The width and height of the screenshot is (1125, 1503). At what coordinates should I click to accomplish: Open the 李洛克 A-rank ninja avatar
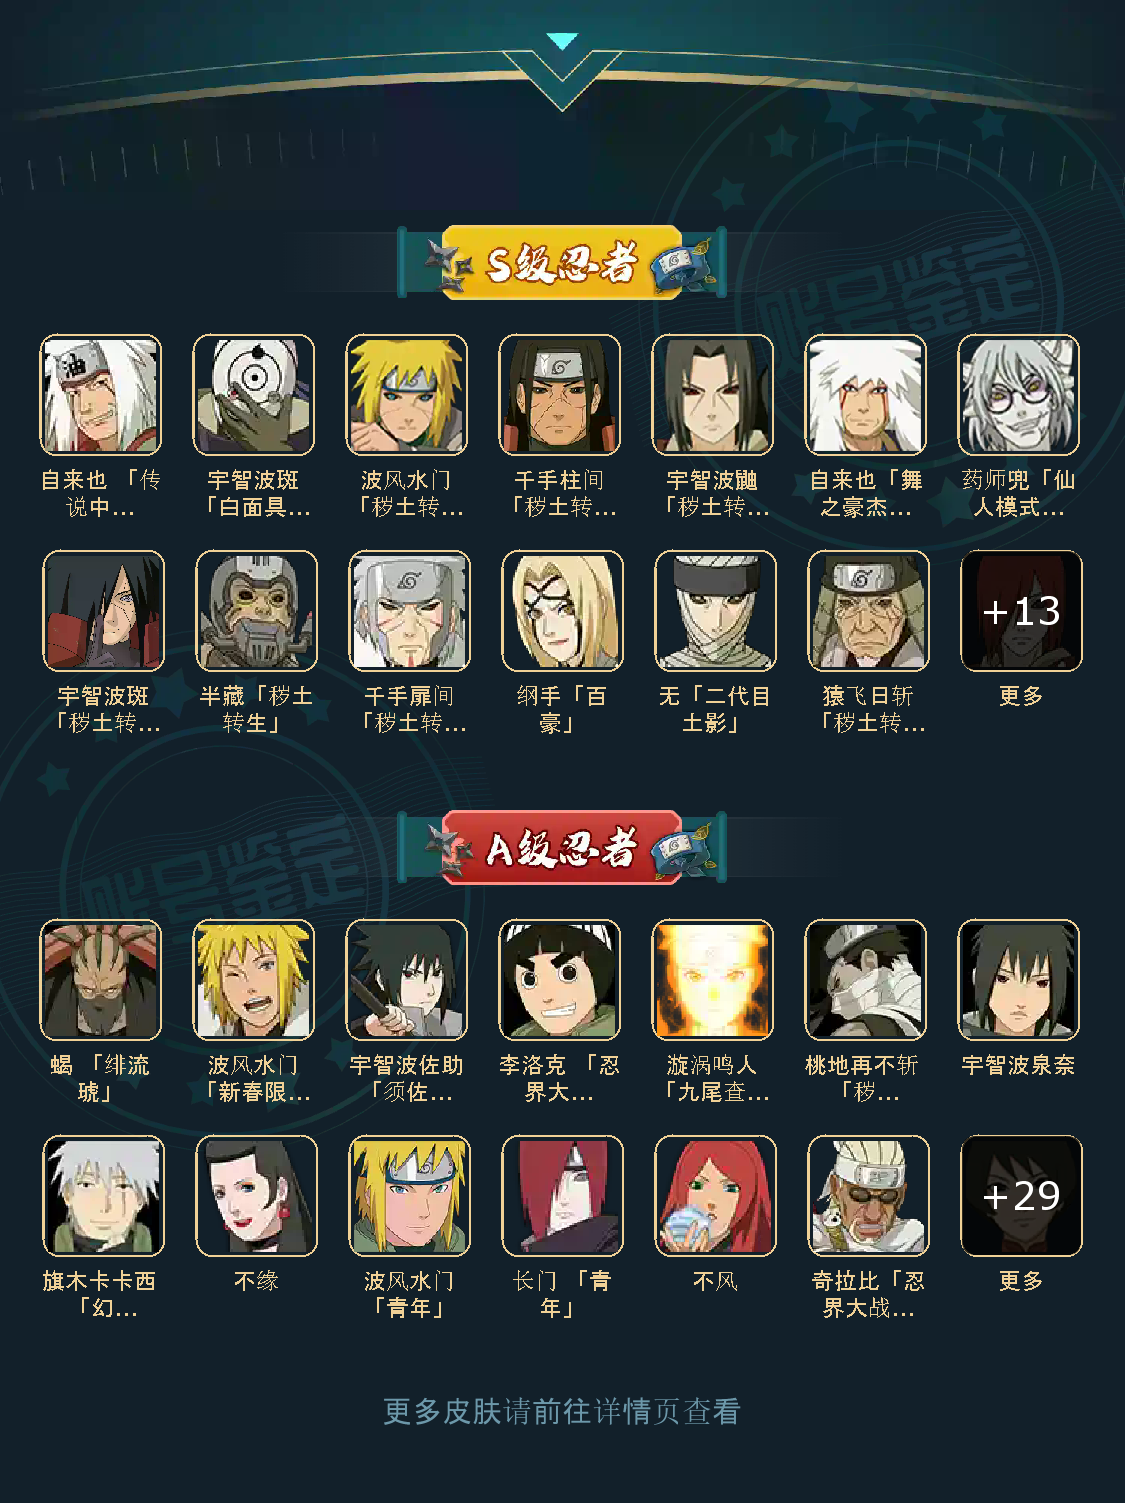pos(560,980)
